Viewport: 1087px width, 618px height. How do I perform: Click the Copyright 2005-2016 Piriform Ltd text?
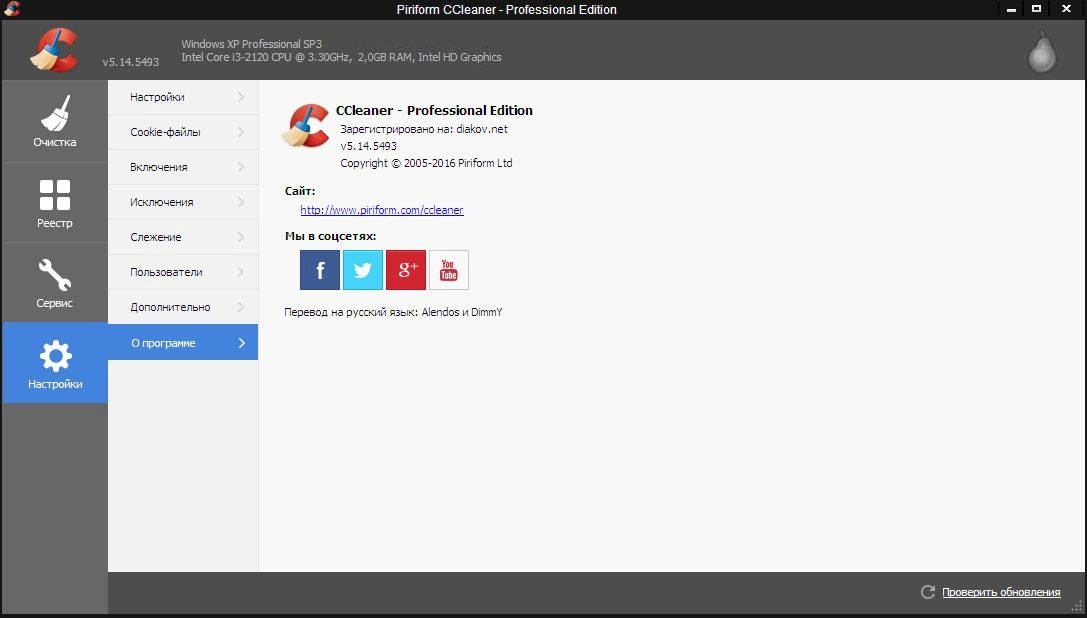(426, 163)
